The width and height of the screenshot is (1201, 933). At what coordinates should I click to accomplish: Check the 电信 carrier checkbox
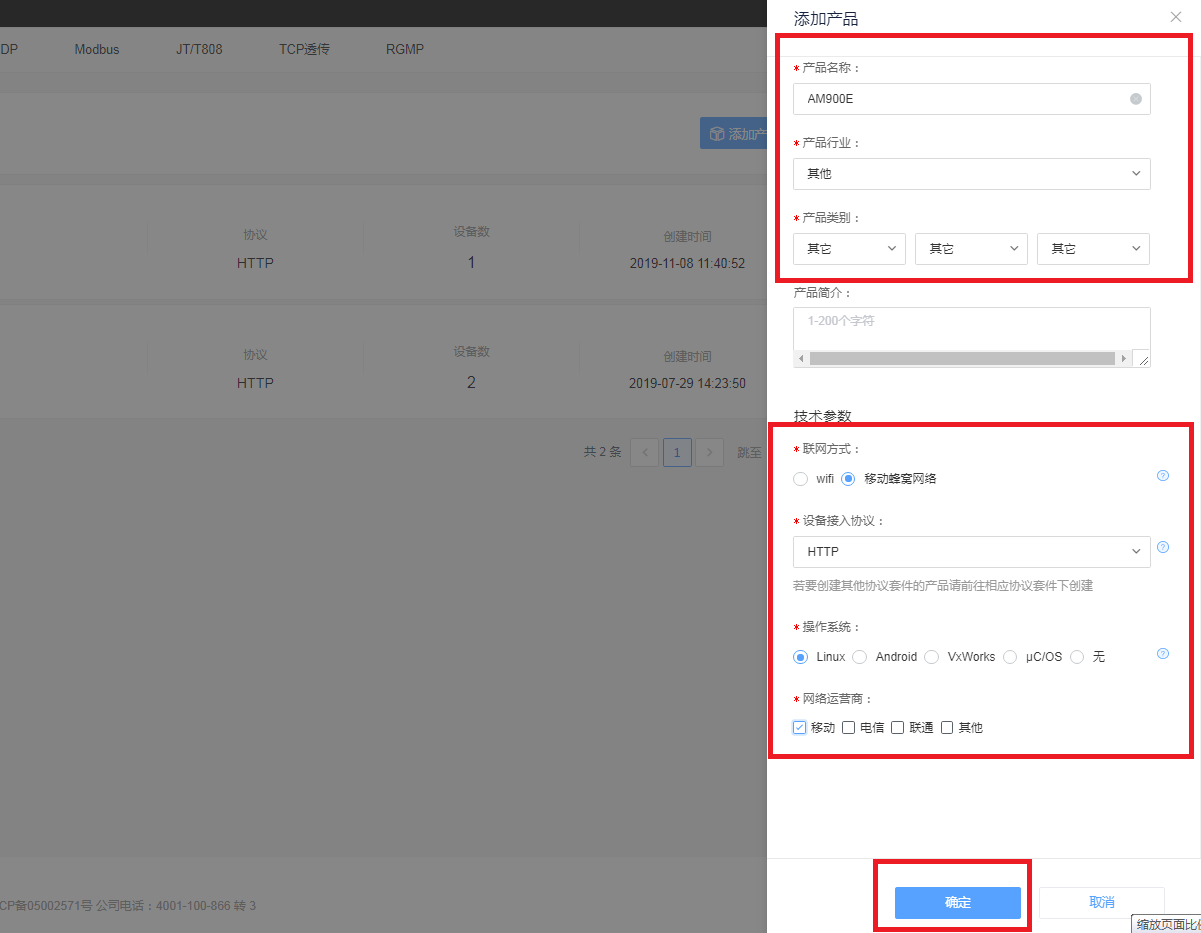848,728
